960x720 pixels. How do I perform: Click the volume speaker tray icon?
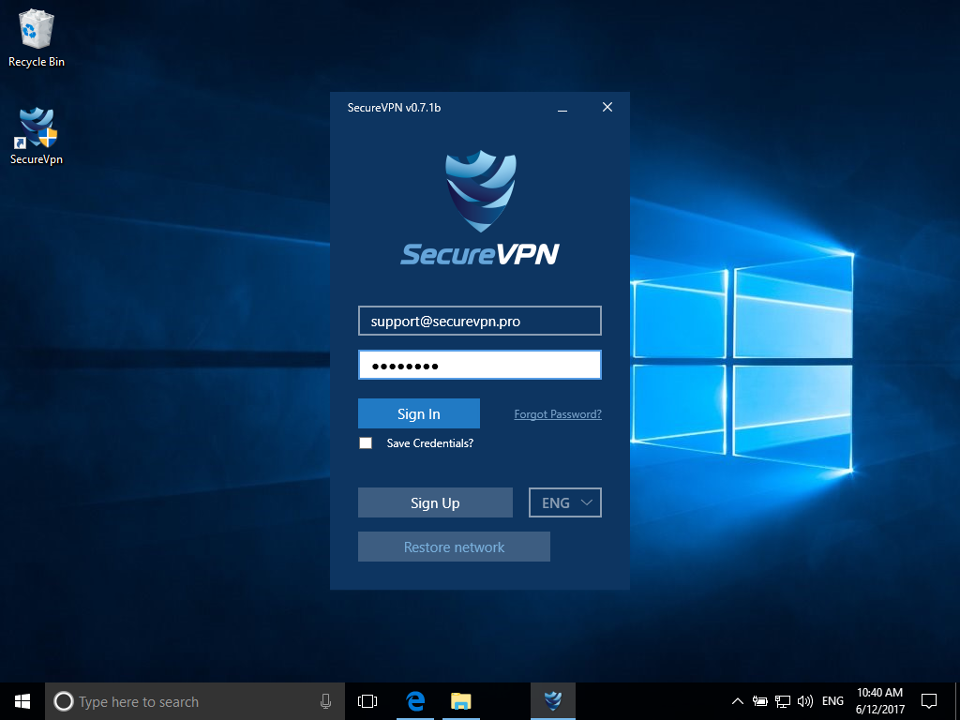click(x=805, y=702)
